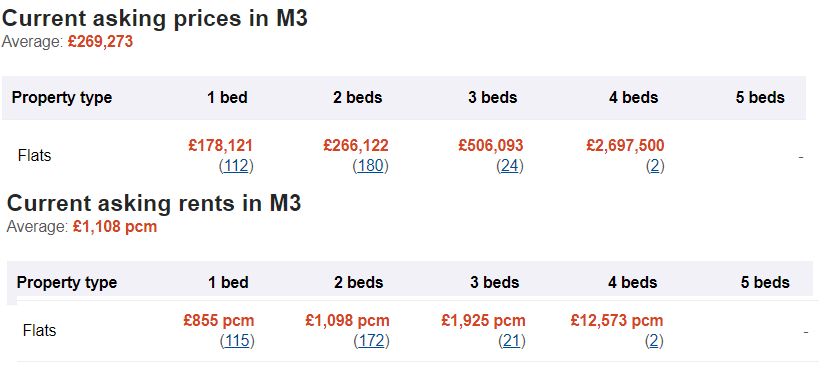Image resolution: width=824 pixels, height=376 pixels.
Task: Open the 24 three-bed flats for sale link
Action: point(510,167)
